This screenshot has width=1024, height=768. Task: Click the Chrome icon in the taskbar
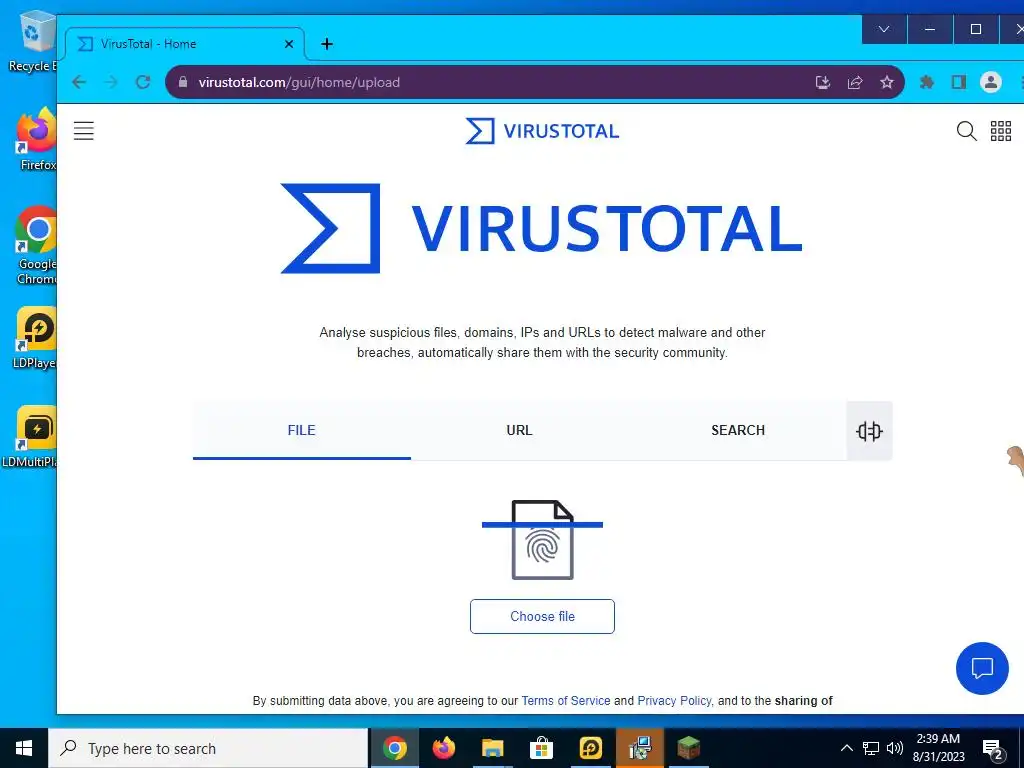pos(395,748)
